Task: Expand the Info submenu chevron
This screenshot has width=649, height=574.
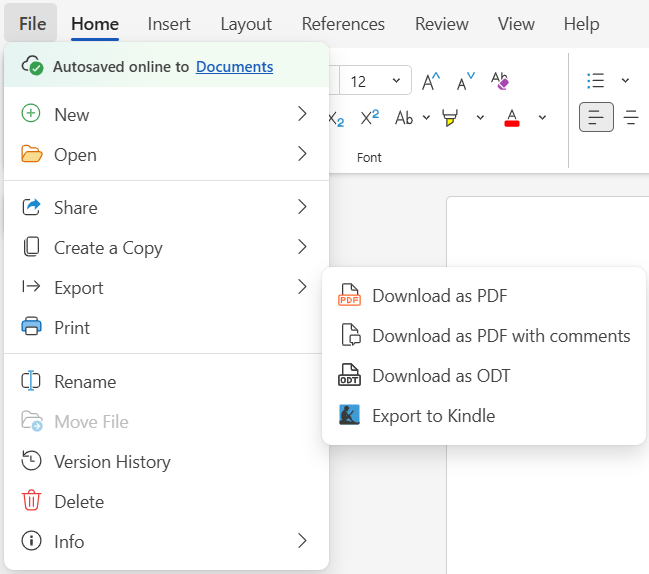Action: (303, 540)
